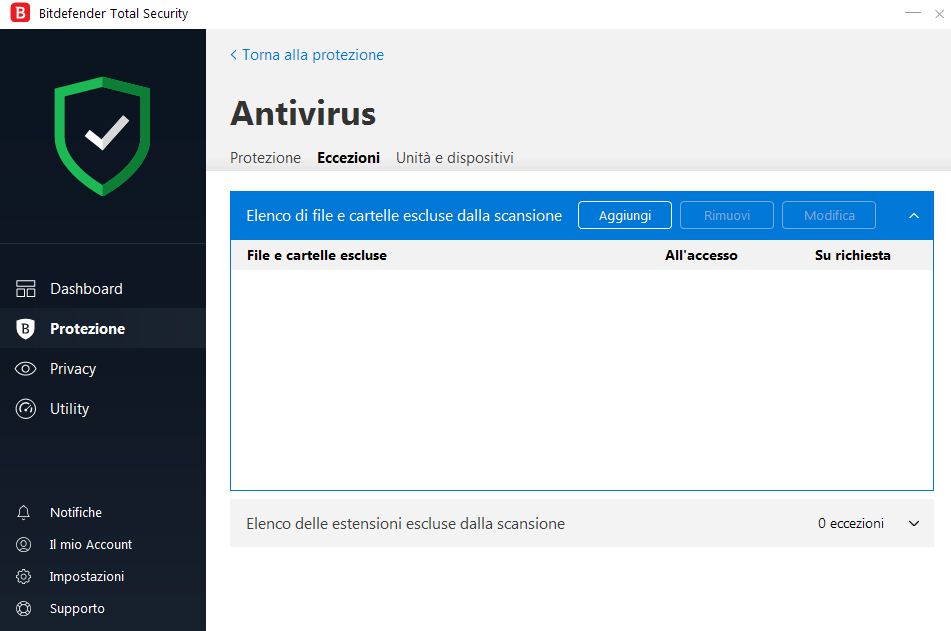Click the Su richiesta column header

point(853,255)
